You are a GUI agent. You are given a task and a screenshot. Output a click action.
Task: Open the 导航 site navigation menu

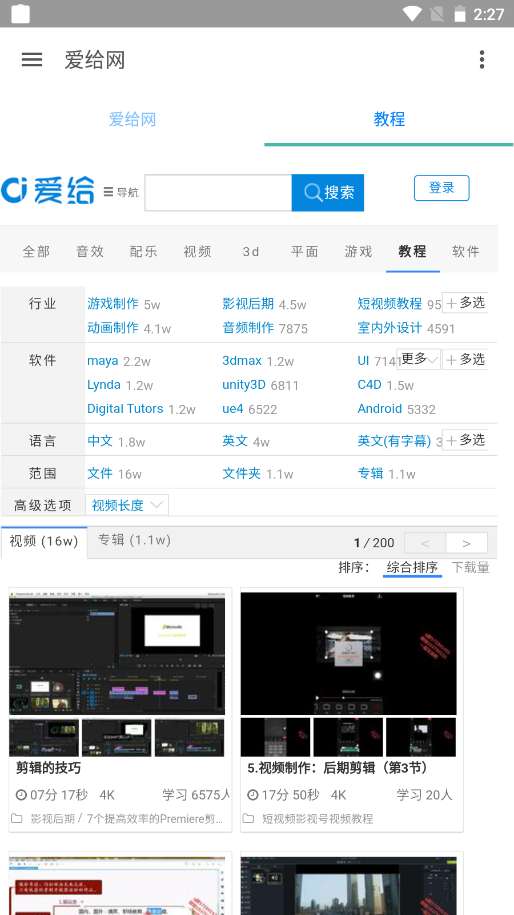pyautogui.click(x=121, y=192)
